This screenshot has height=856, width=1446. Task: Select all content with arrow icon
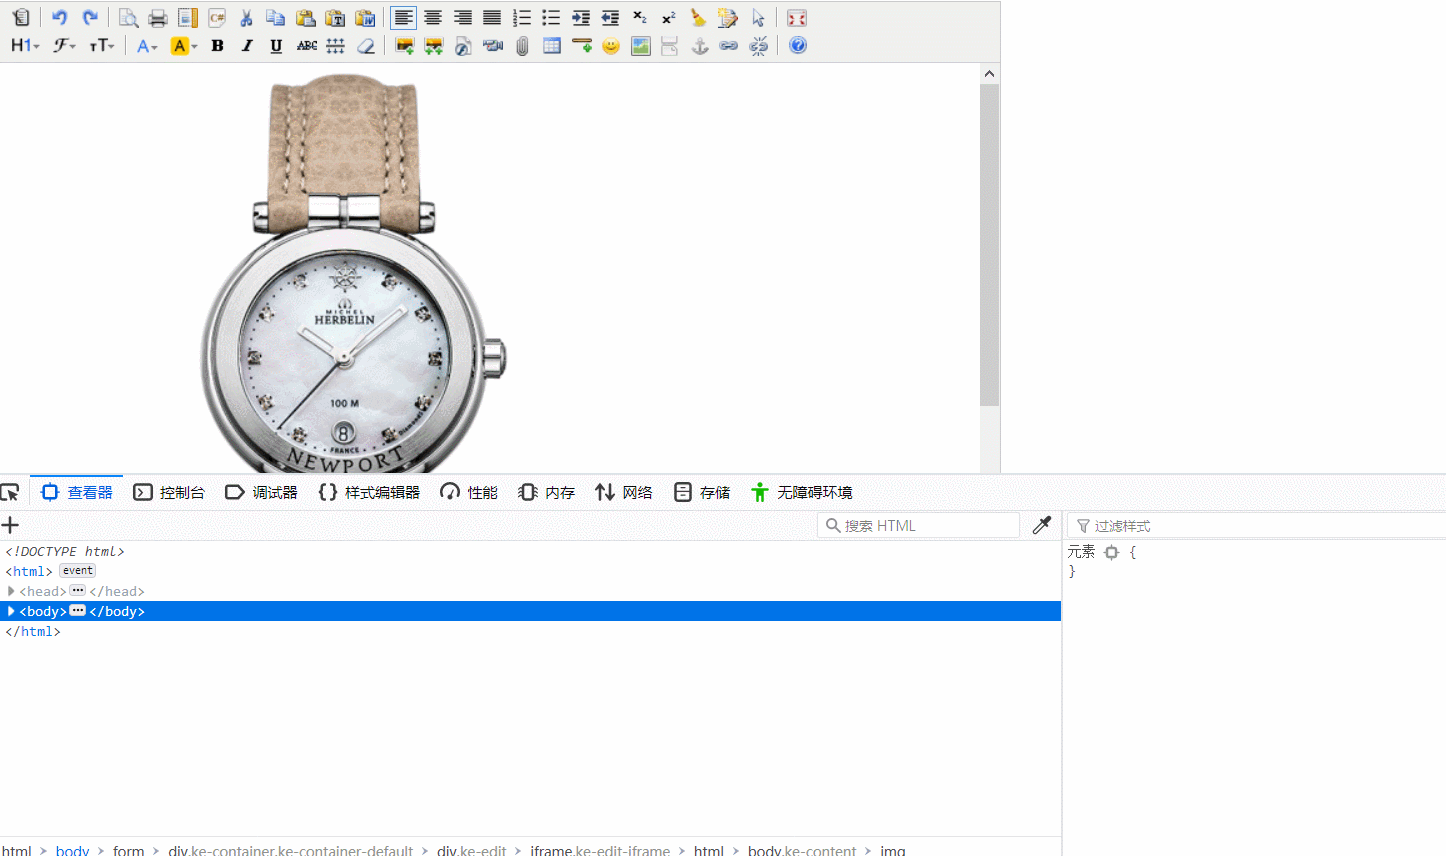(x=758, y=18)
